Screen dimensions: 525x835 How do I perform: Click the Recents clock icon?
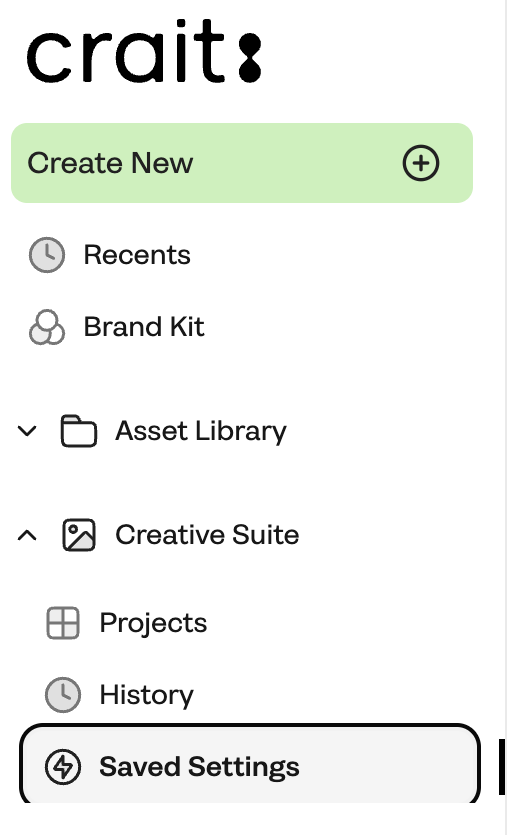(47, 255)
